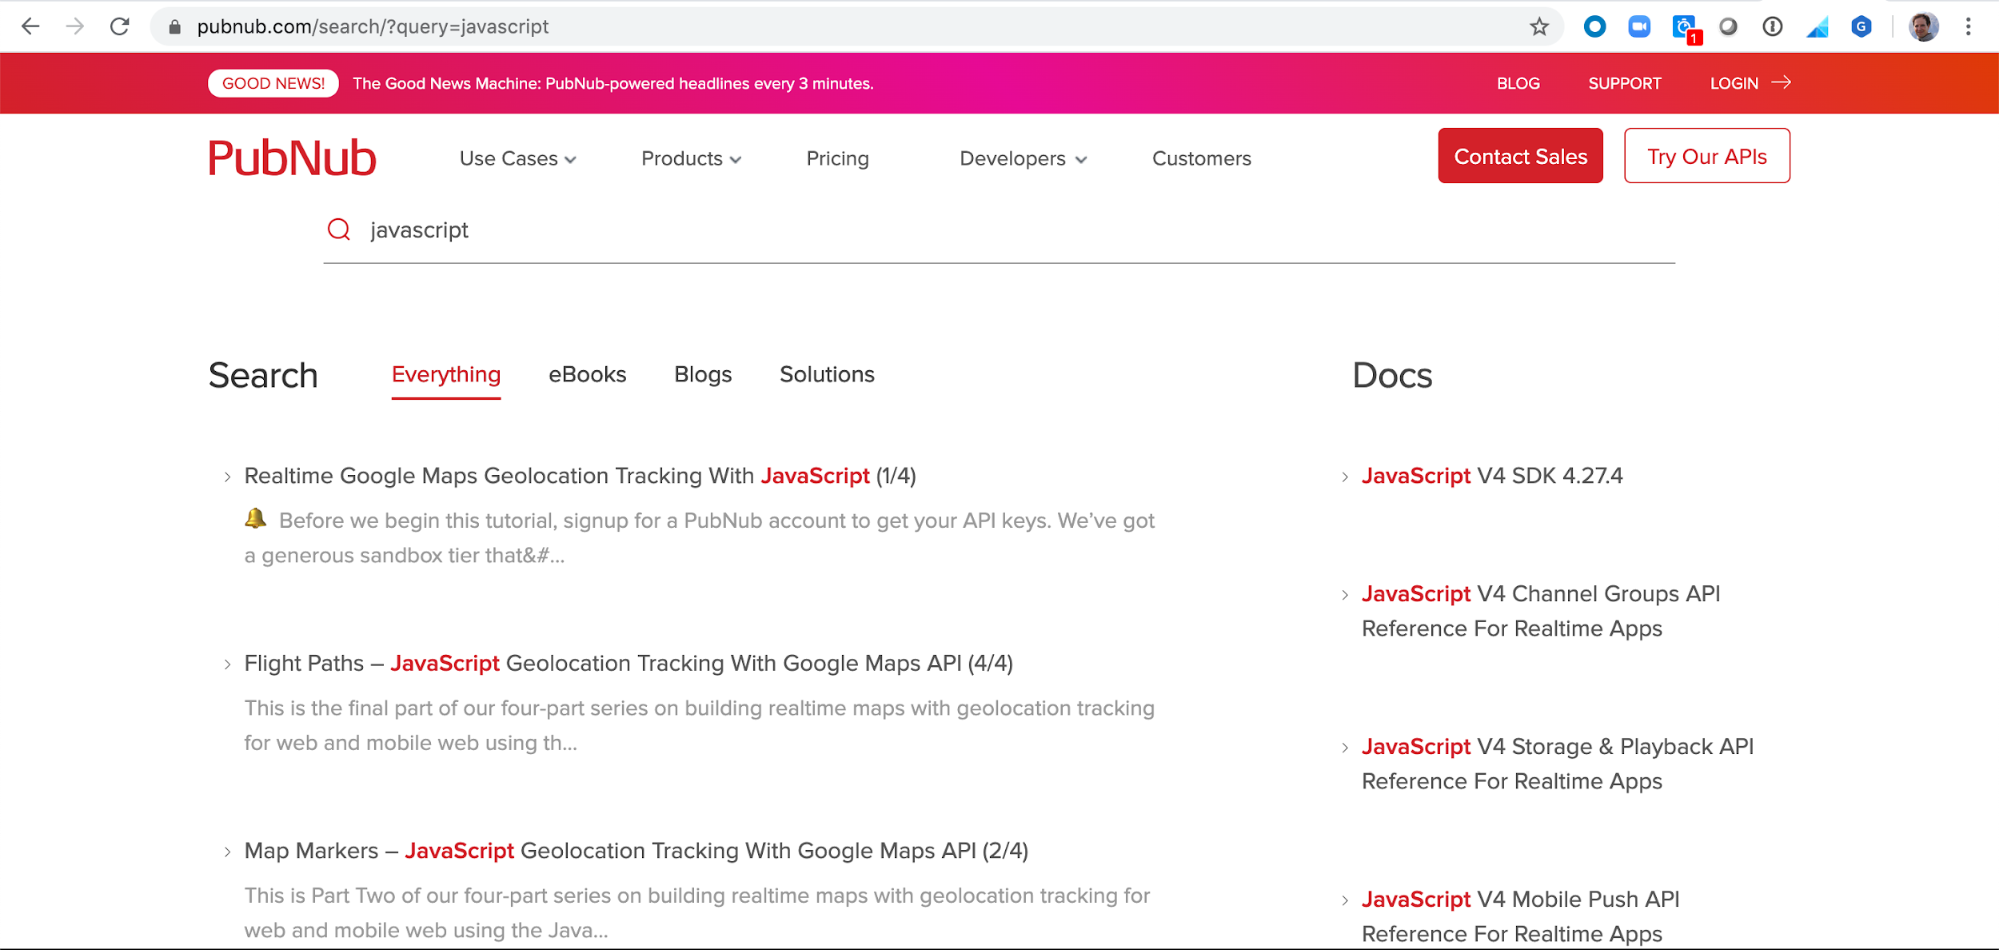Open the 1Password extension icon

(x=1772, y=27)
